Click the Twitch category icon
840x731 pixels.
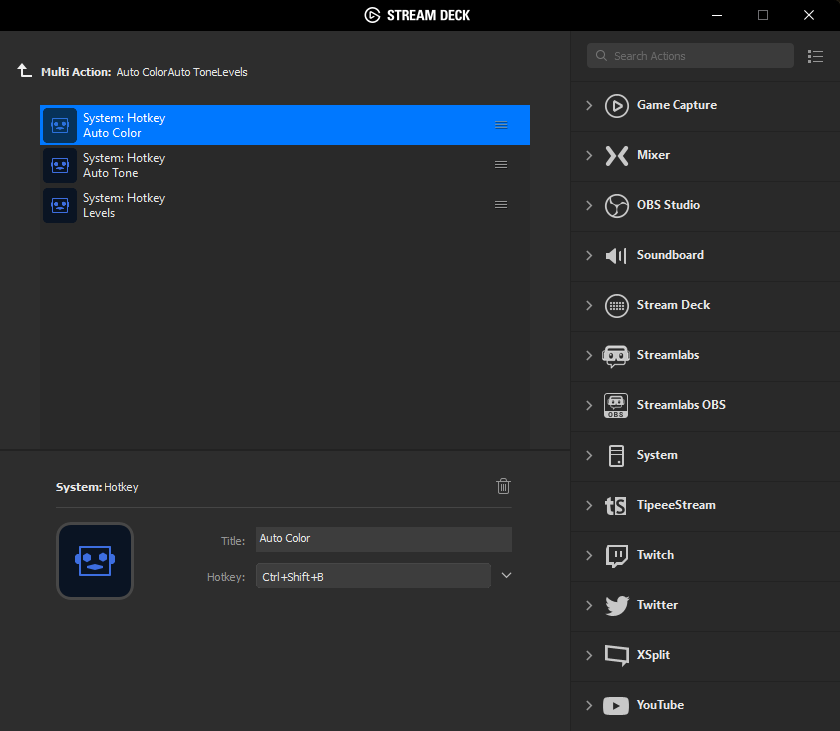(x=616, y=555)
